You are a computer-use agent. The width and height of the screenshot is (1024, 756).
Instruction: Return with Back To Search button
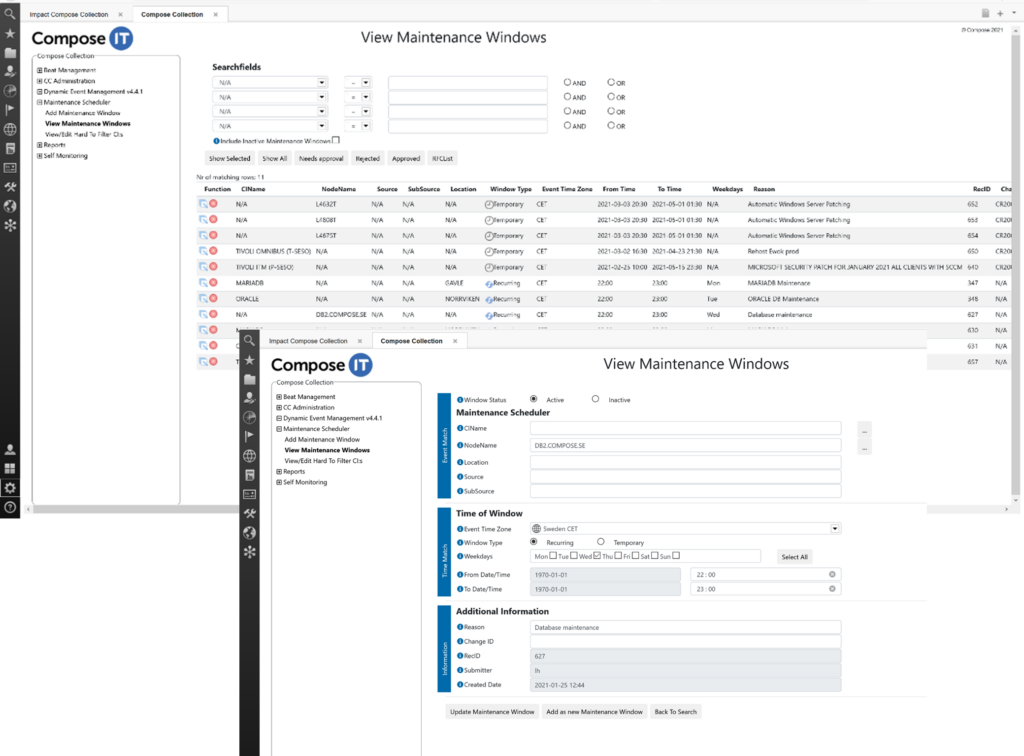[675, 712]
